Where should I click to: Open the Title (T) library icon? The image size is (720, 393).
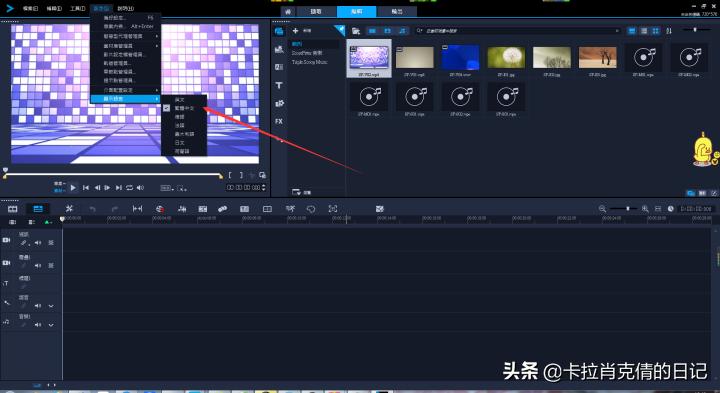[x=279, y=85]
